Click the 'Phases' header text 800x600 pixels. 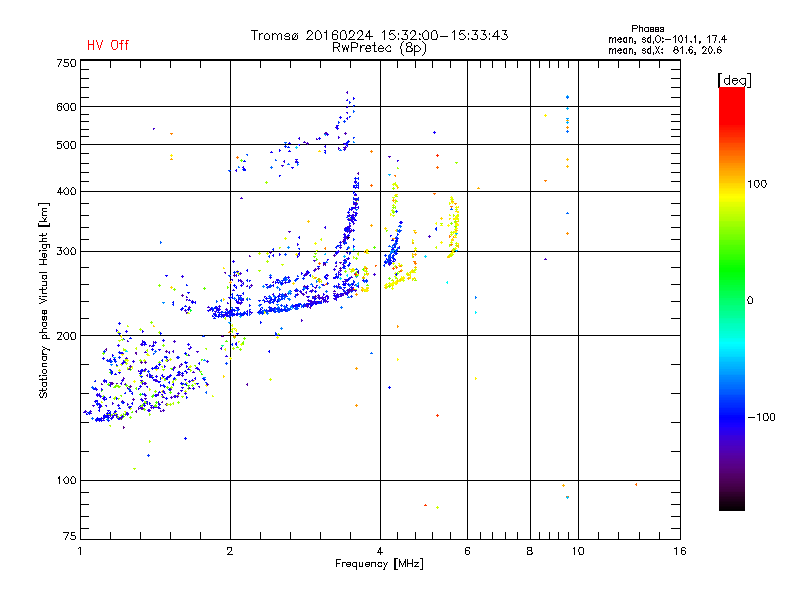point(647,29)
